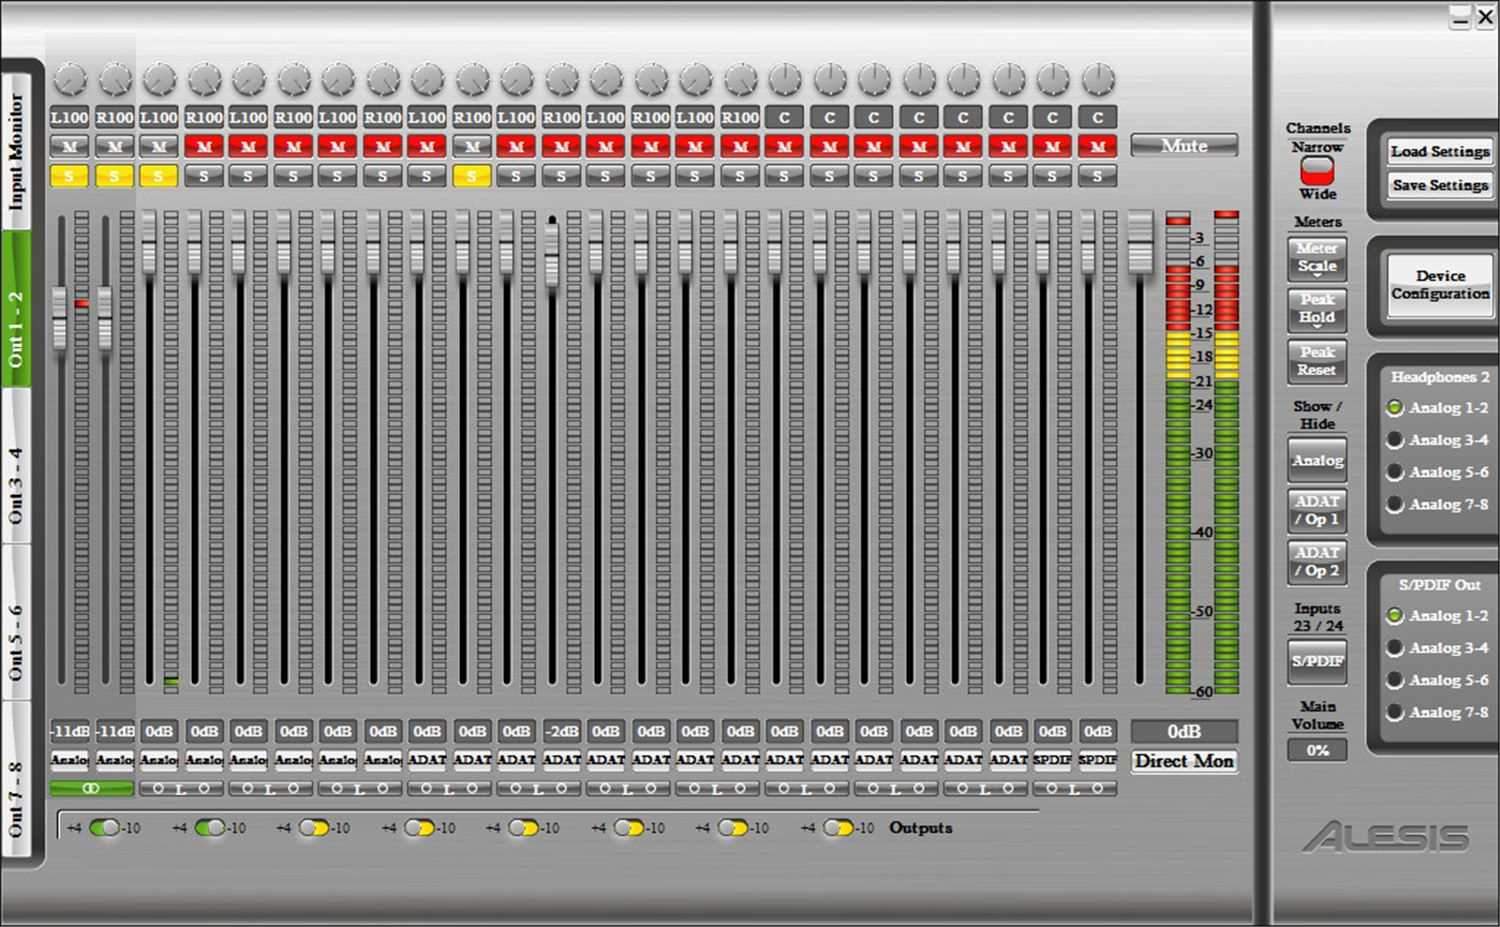Toggle the Peak Hold meter button
1500x927 pixels.
(x=1317, y=309)
